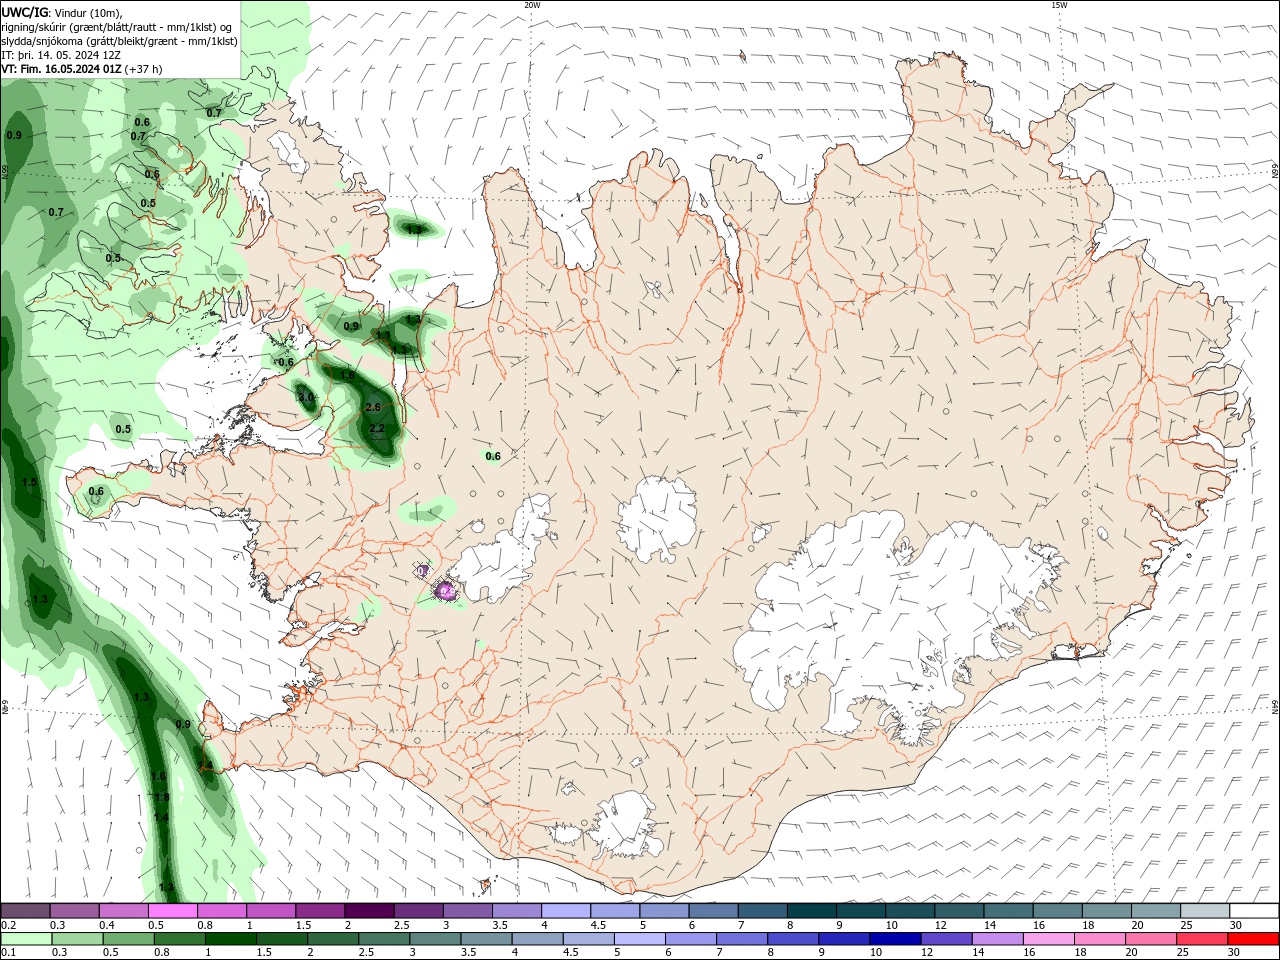Pick the bright red 30 mm rain swatch

[x=1253, y=939]
